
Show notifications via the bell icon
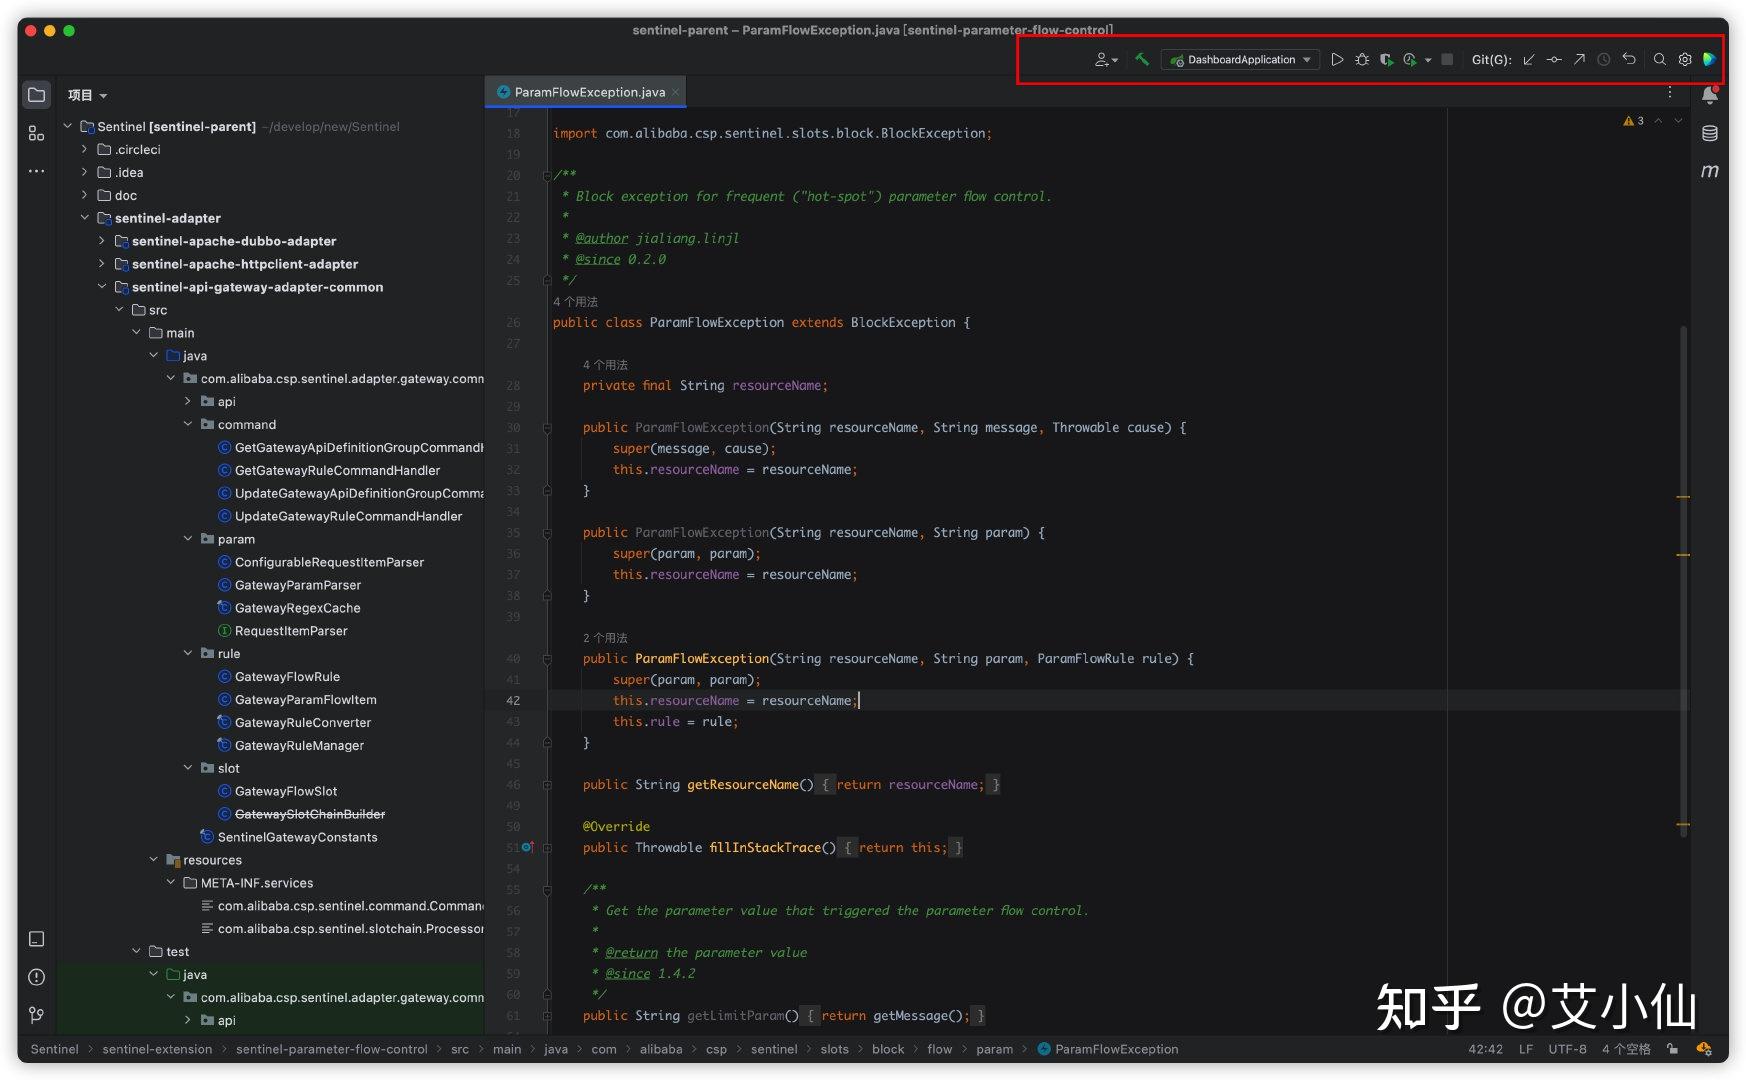pos(1710,95)
